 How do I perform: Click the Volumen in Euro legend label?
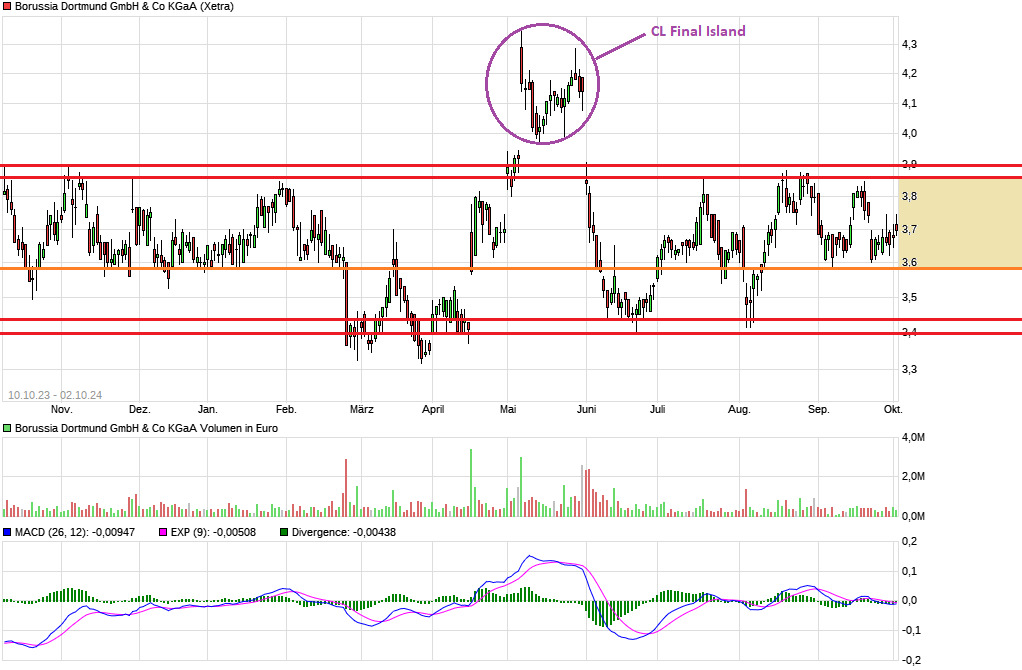pos(146,428)
